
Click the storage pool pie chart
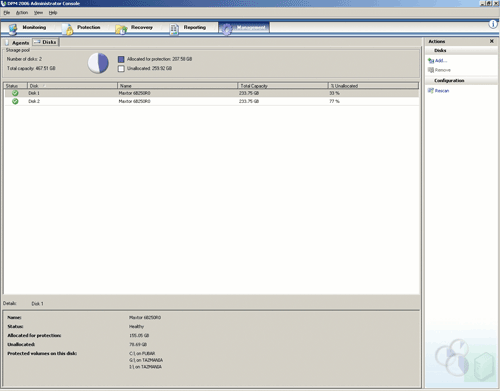98,63
